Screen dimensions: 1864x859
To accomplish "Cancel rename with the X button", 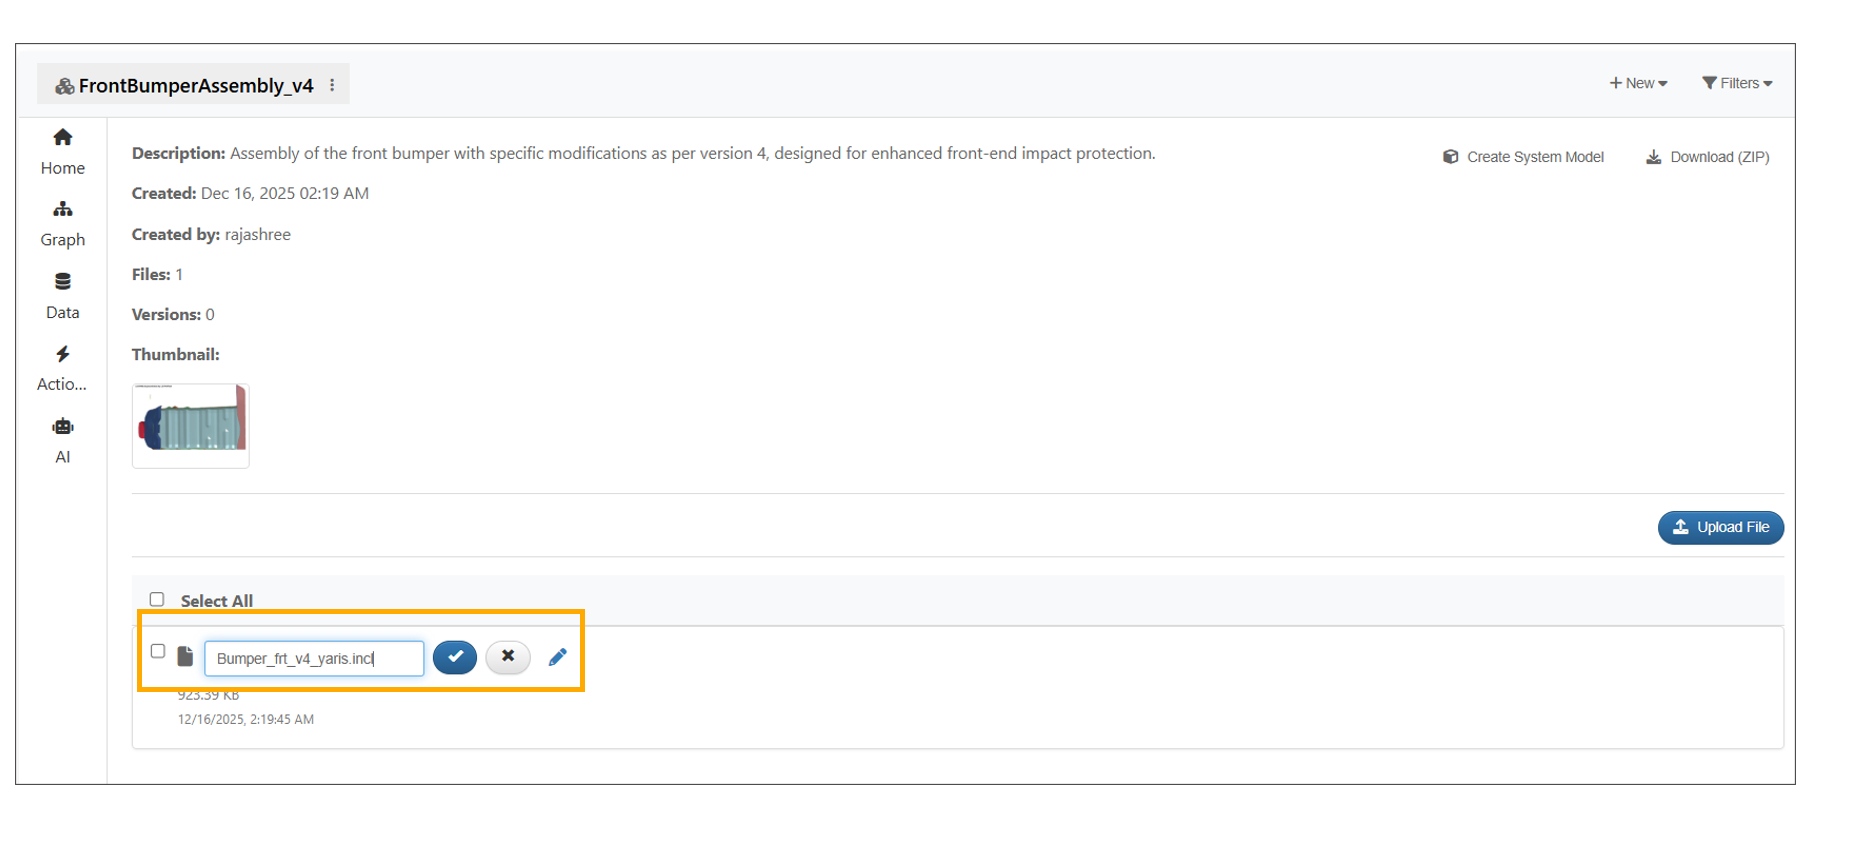I will click(x=508, y=657).
